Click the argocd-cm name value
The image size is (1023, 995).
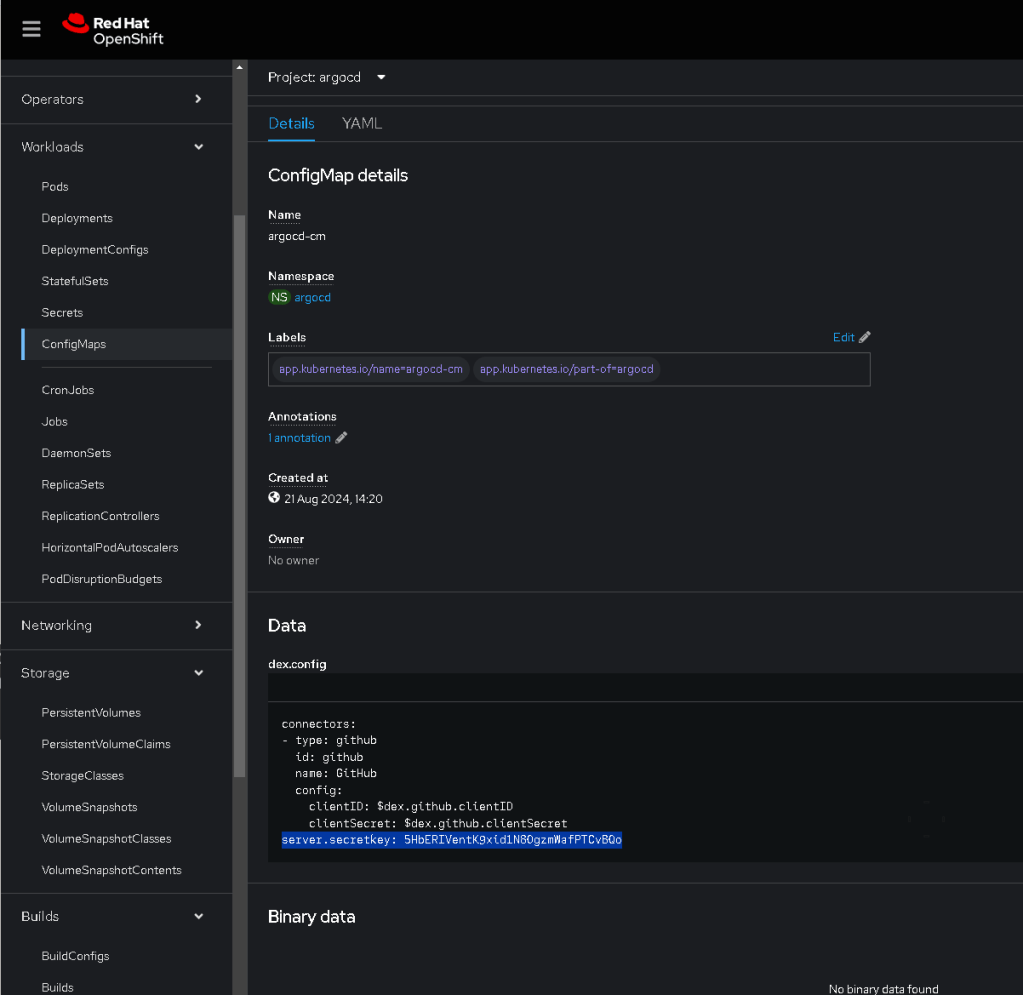click(x=297, y=236)
